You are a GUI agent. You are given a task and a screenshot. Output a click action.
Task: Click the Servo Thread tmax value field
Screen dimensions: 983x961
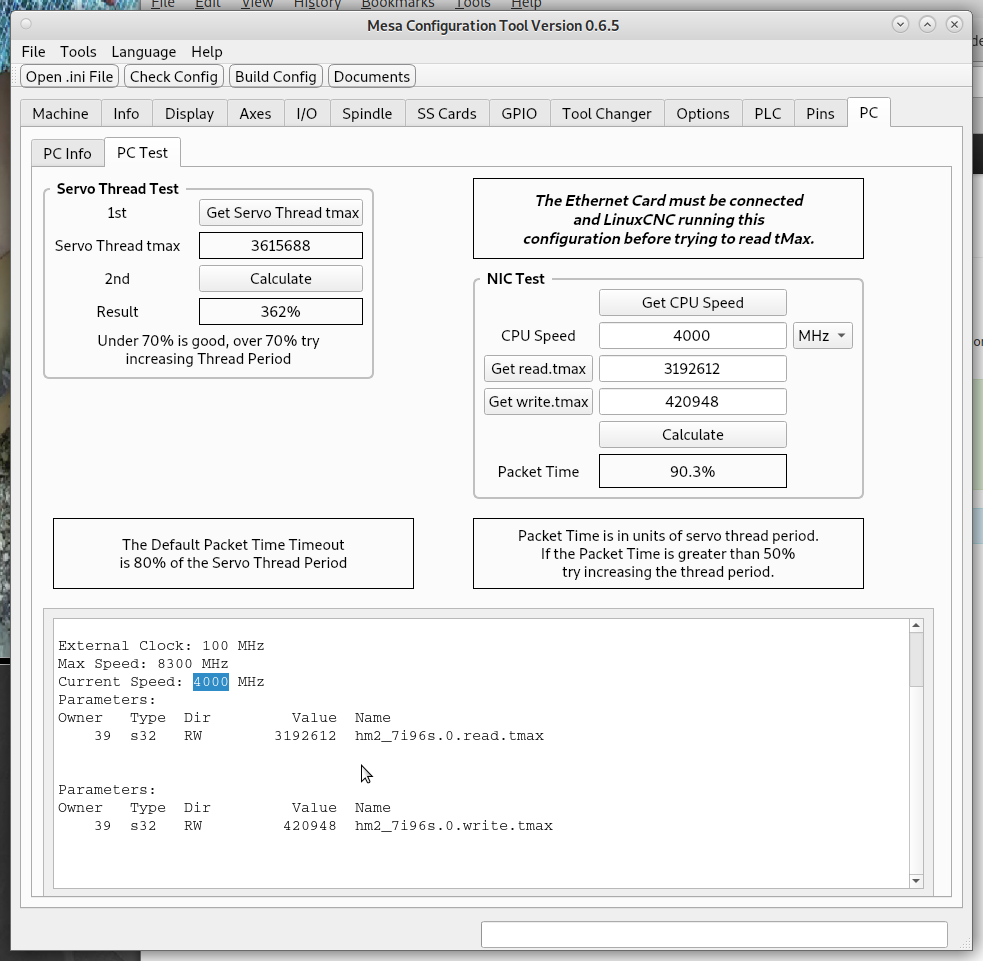pos(281,246)
